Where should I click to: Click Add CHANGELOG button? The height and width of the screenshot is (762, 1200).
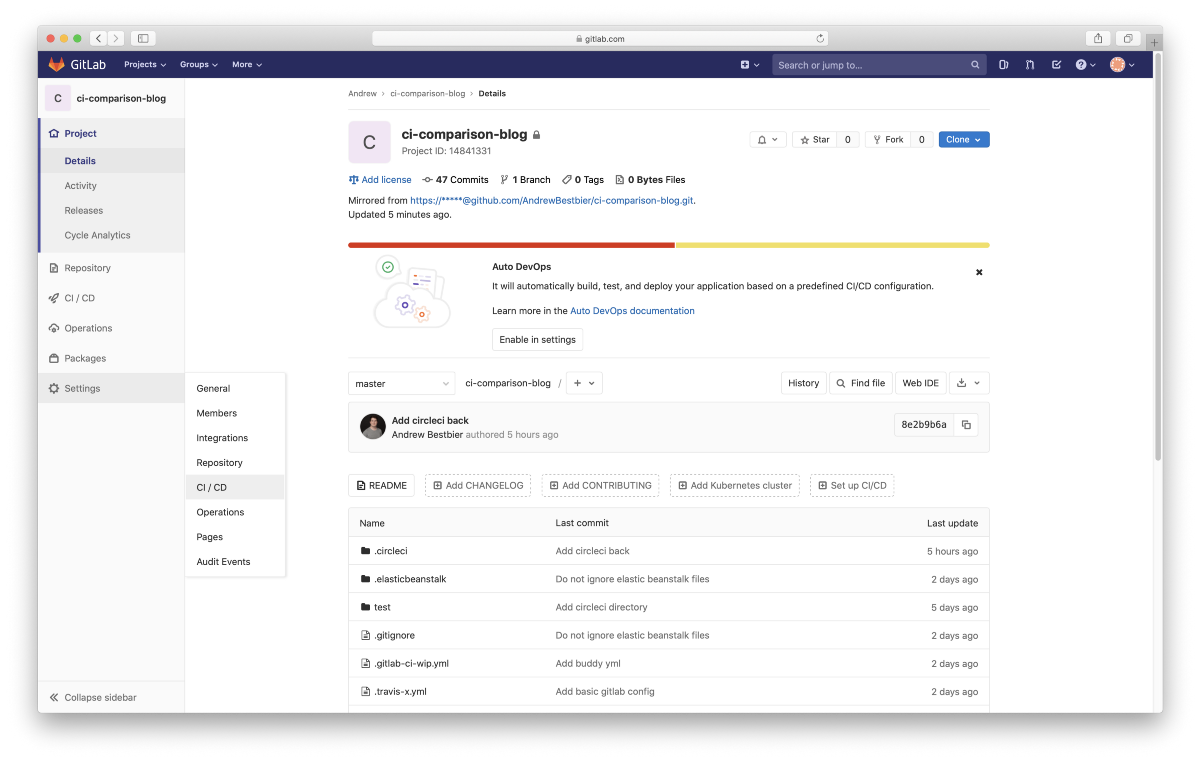(478, 485)
